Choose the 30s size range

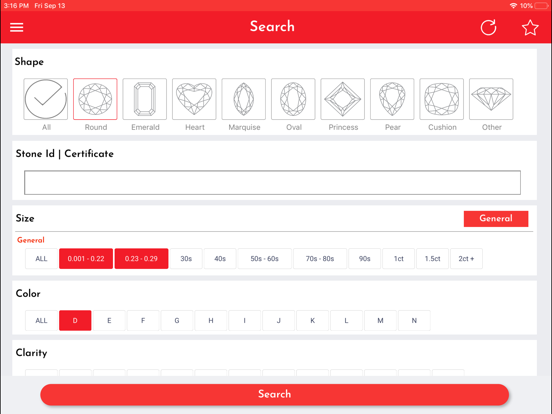tap(186, 259)
